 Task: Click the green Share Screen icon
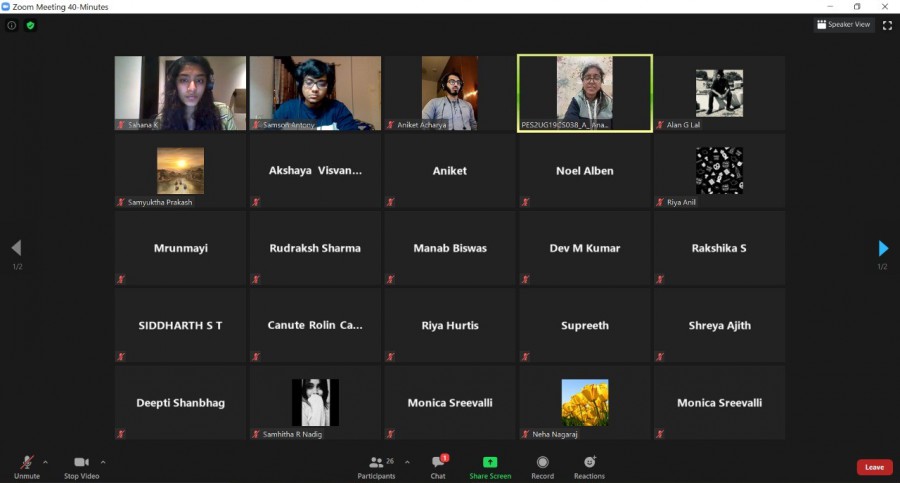490,463
